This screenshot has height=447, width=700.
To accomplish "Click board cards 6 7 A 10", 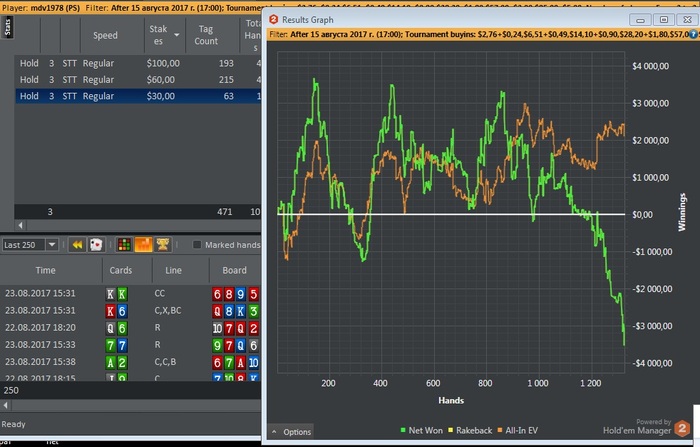I will [x=236, y=363].
